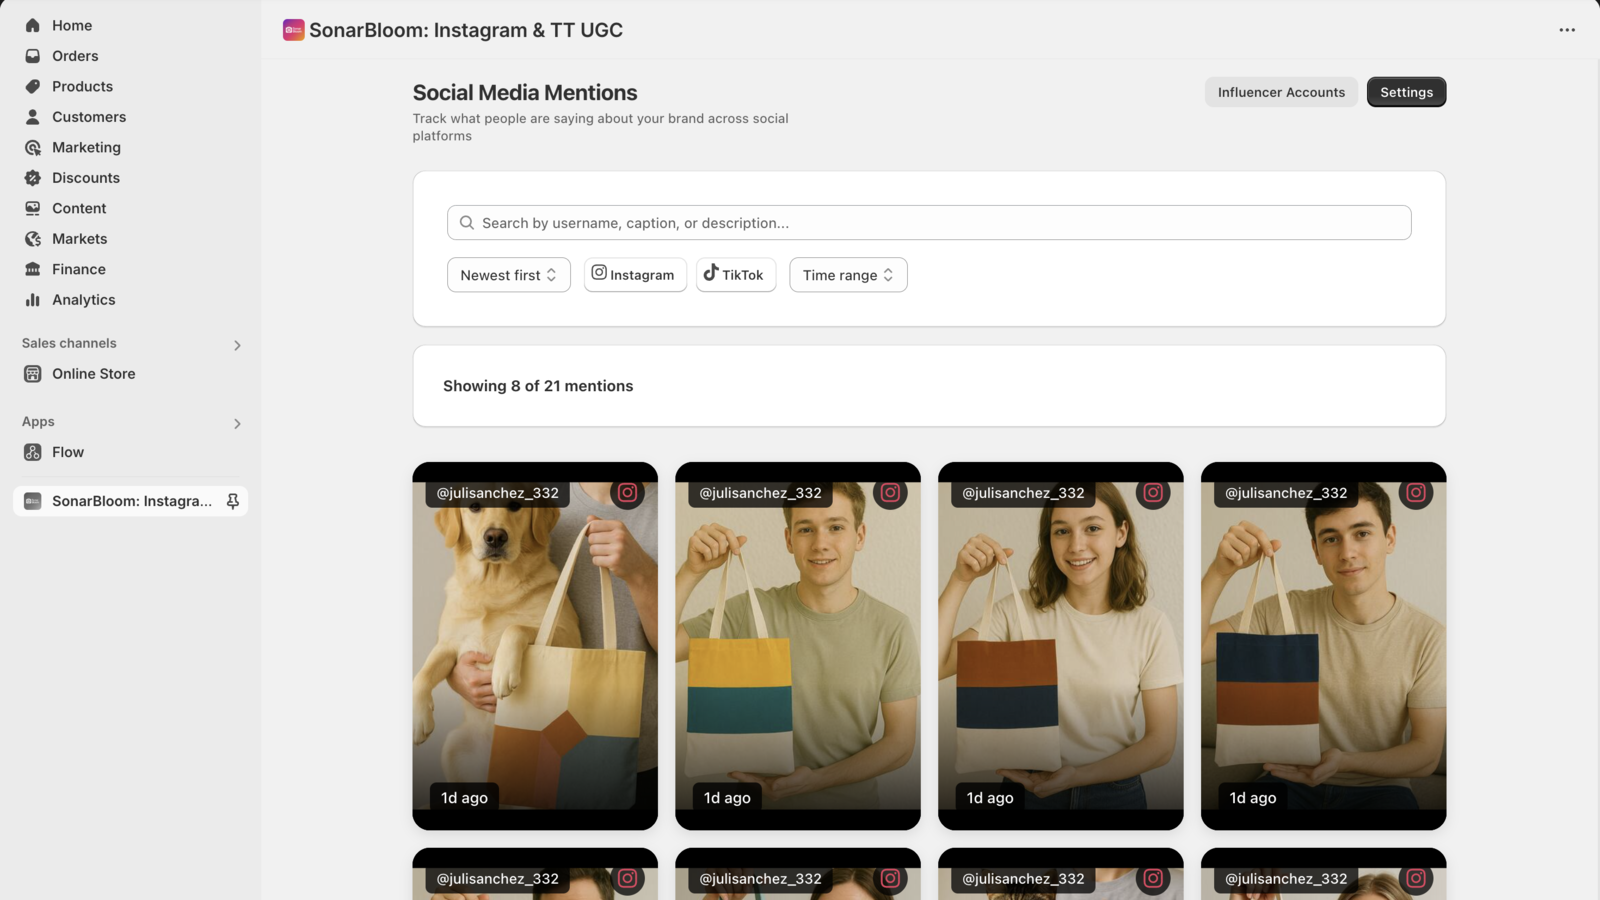Expand the Apps section
The width and height of the screenshot is (1600, 900).
tap(237, 423)
